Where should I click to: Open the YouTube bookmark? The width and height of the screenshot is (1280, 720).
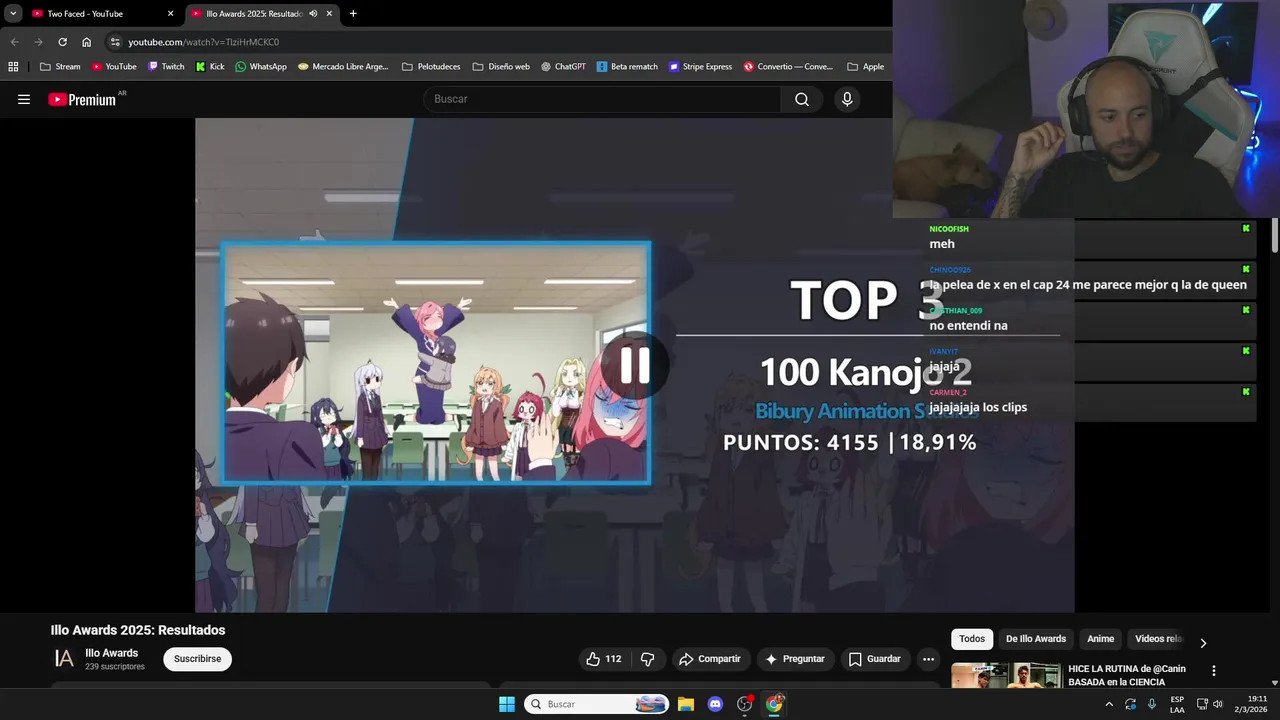point(114,67)
